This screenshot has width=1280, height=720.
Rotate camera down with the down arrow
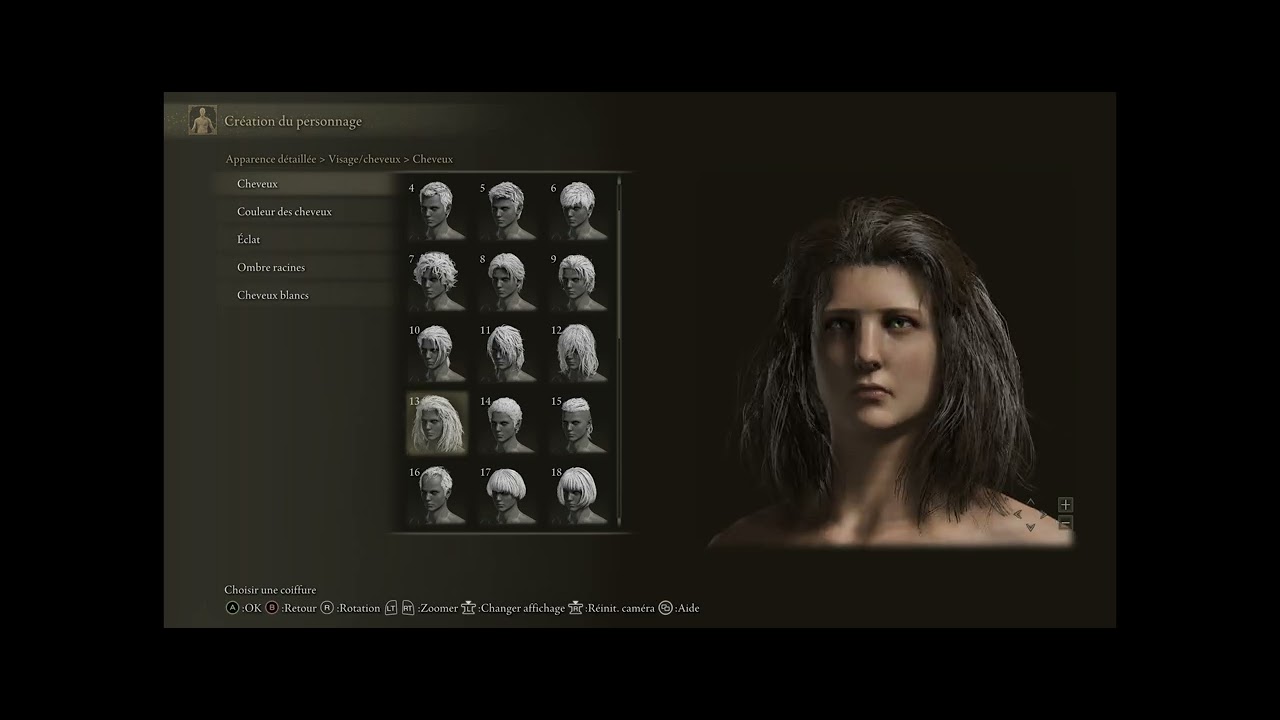click(x=1031, y=527)
